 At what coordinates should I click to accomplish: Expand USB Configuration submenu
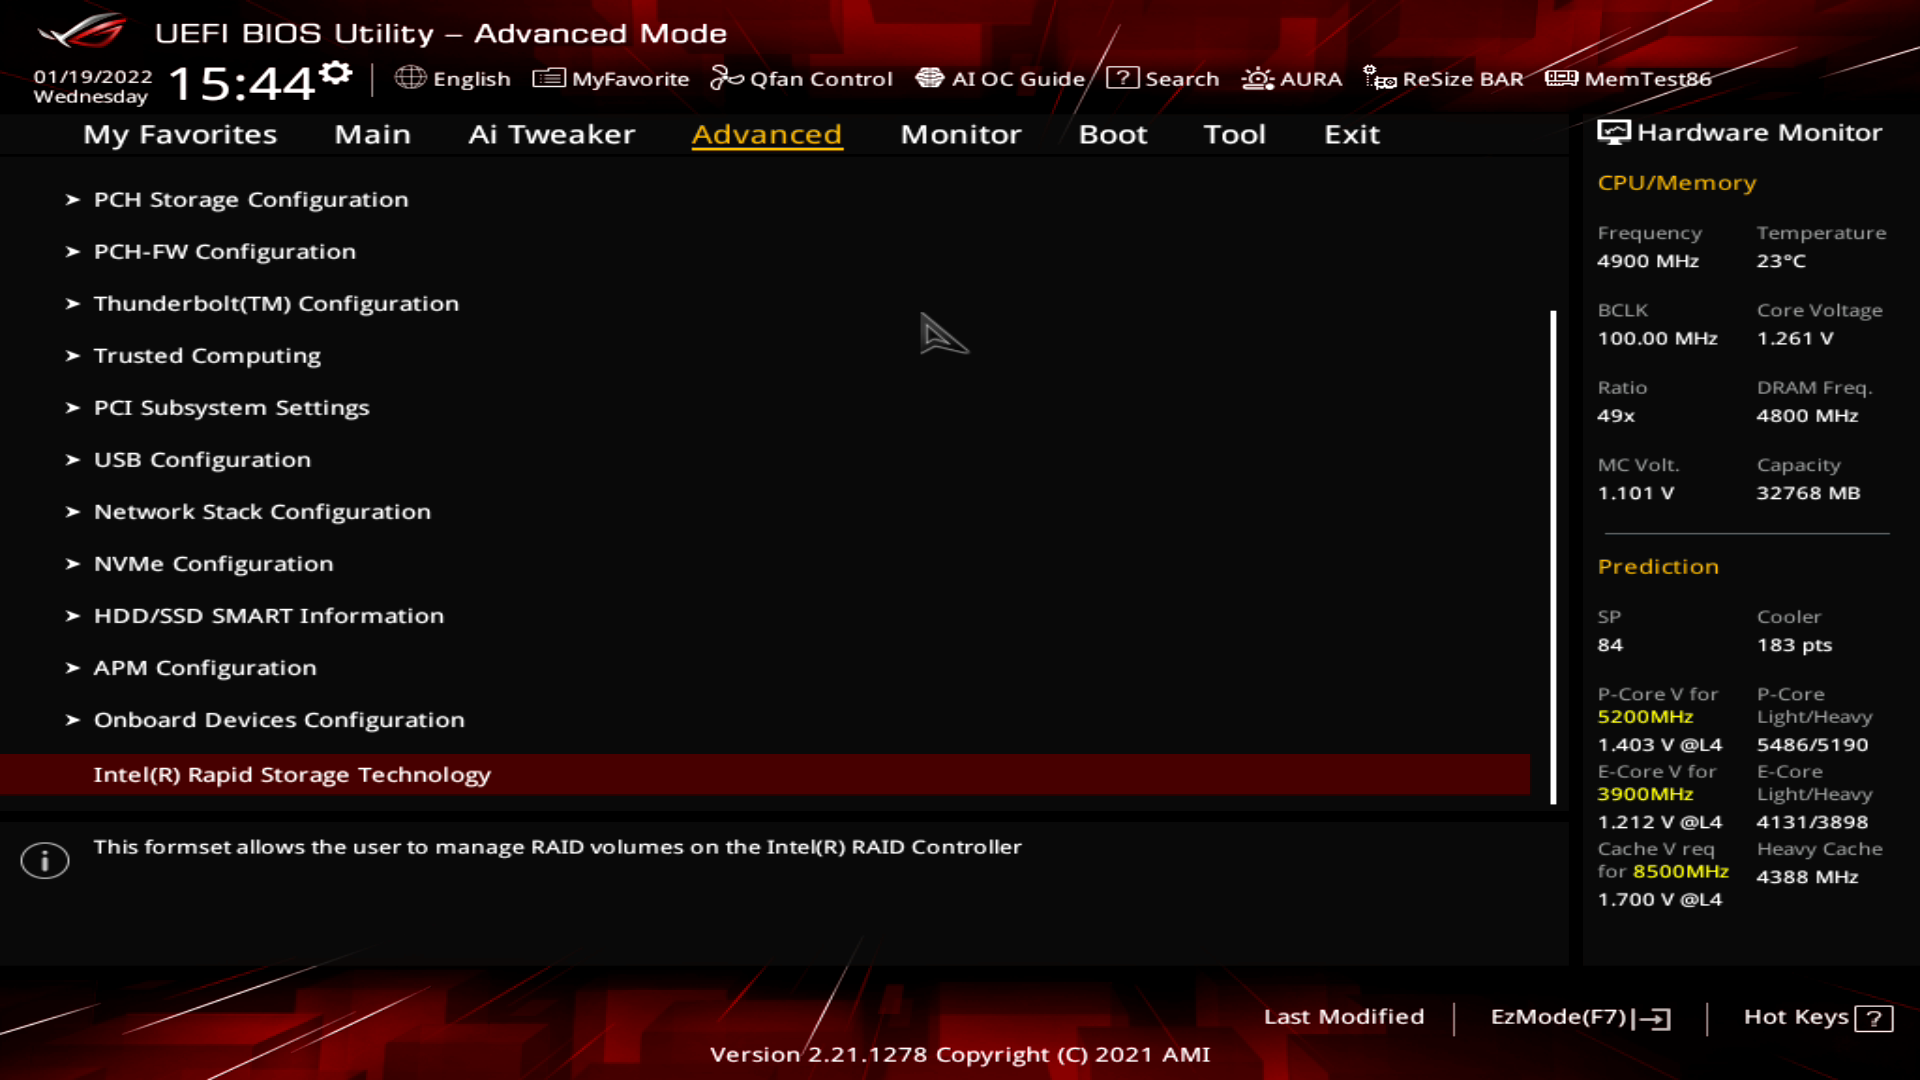200,459
